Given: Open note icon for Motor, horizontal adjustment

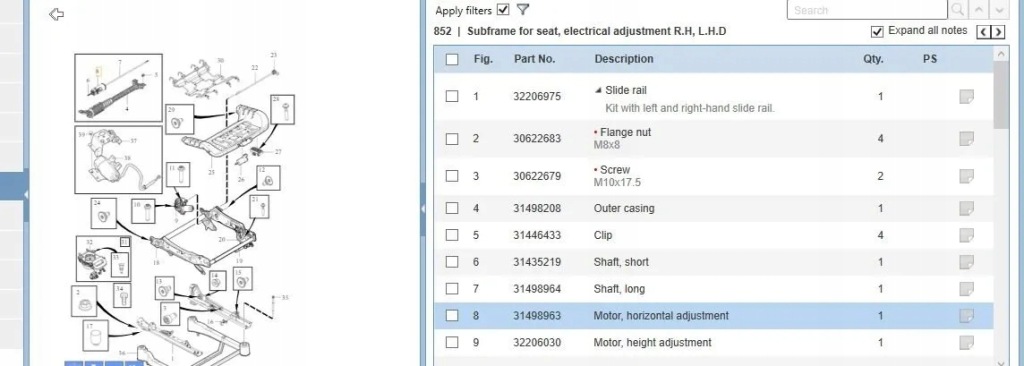Looking at the screenshot, I should (x=967, y=316).
